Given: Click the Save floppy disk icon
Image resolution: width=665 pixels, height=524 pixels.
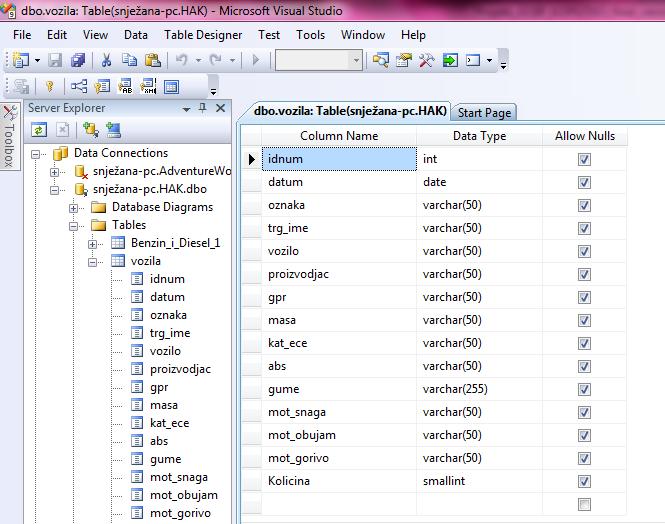Looking at the screenshot, I should coord(55,60).
